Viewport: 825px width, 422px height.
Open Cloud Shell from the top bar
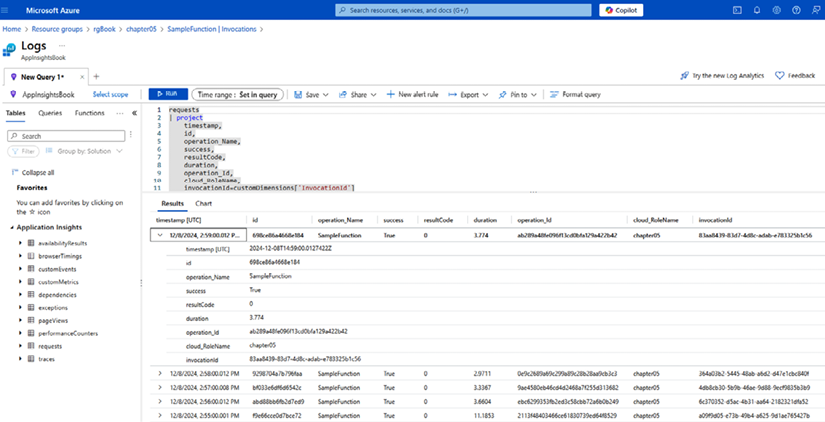[x=738, y=10]
